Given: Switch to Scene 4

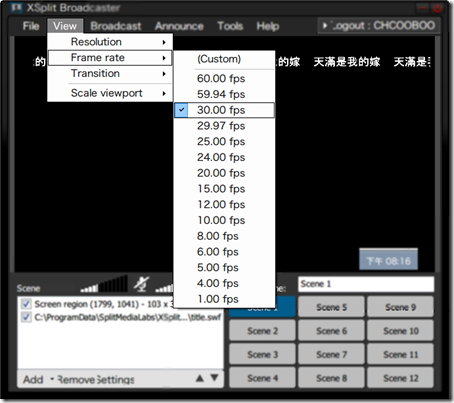Looking at the screenshot, I should coord(262,378).
